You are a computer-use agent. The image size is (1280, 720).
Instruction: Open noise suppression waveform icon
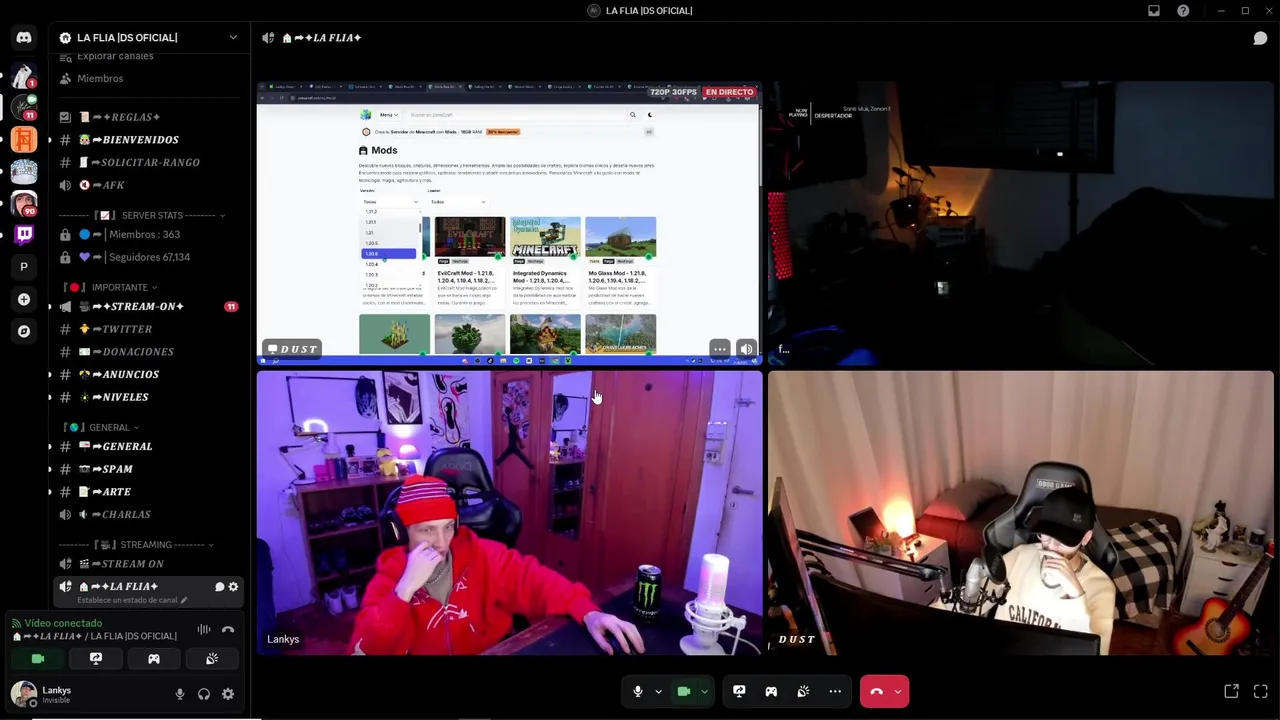pyautogui.click(x=204, y=629)
